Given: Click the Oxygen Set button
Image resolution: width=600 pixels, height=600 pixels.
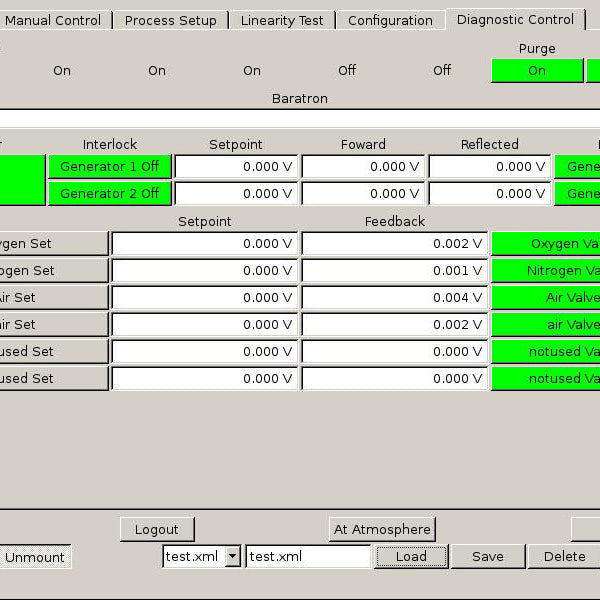Looking at the screenshot, I should (x=53, y=243).
